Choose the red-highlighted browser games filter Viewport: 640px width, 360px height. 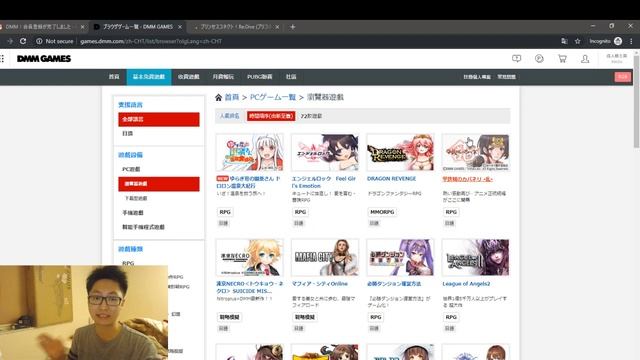159,184
